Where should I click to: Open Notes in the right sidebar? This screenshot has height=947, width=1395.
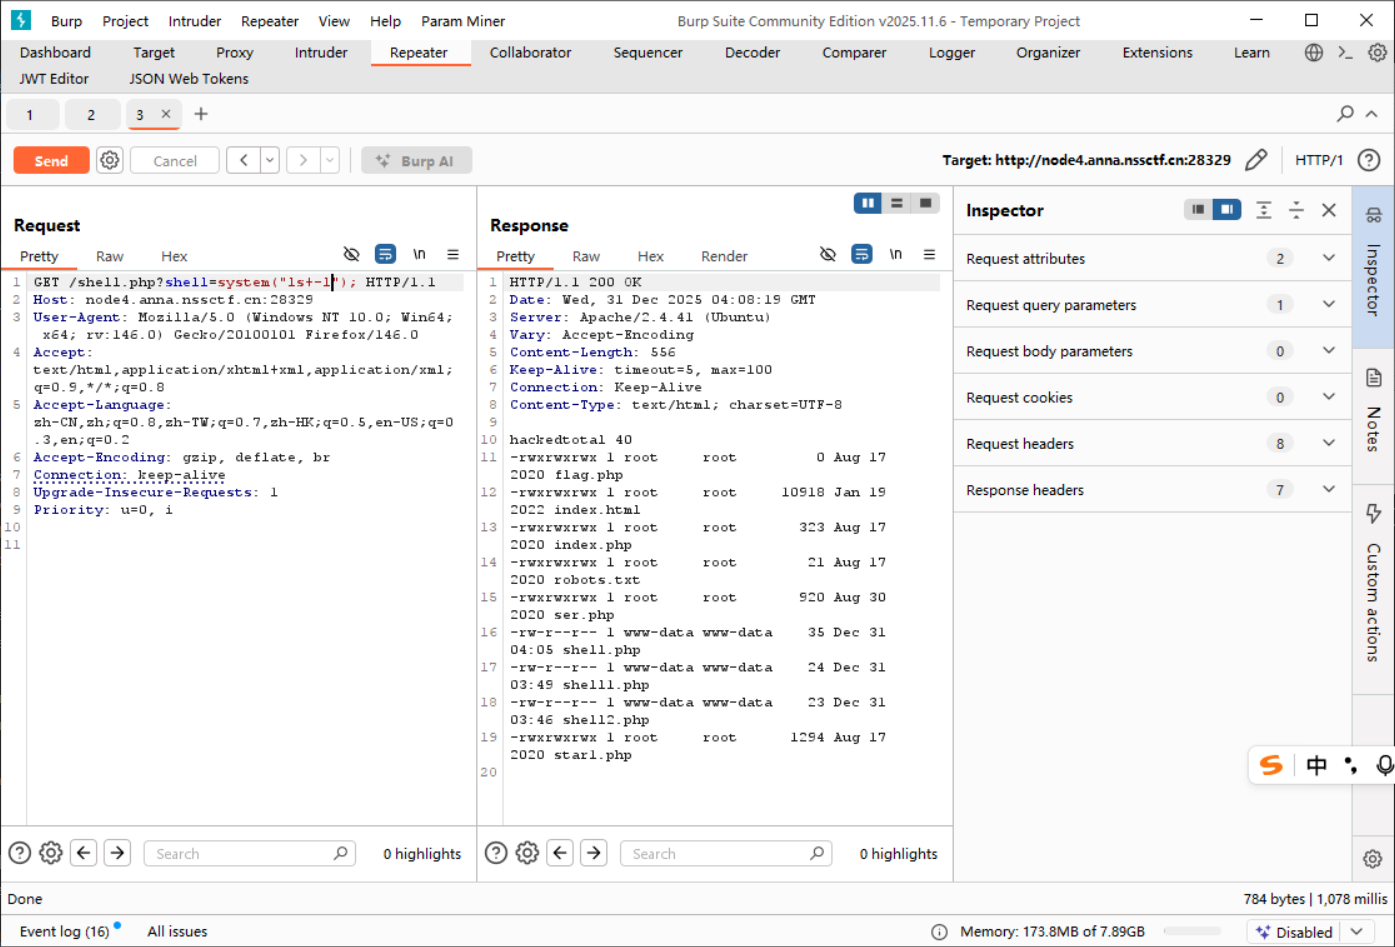pyautogui.click(x=1373, y=412)
